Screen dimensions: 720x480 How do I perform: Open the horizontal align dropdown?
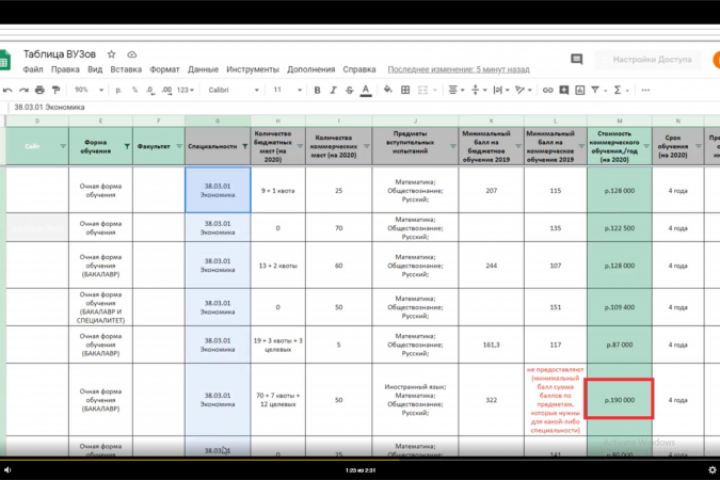[x=456, y=90]
